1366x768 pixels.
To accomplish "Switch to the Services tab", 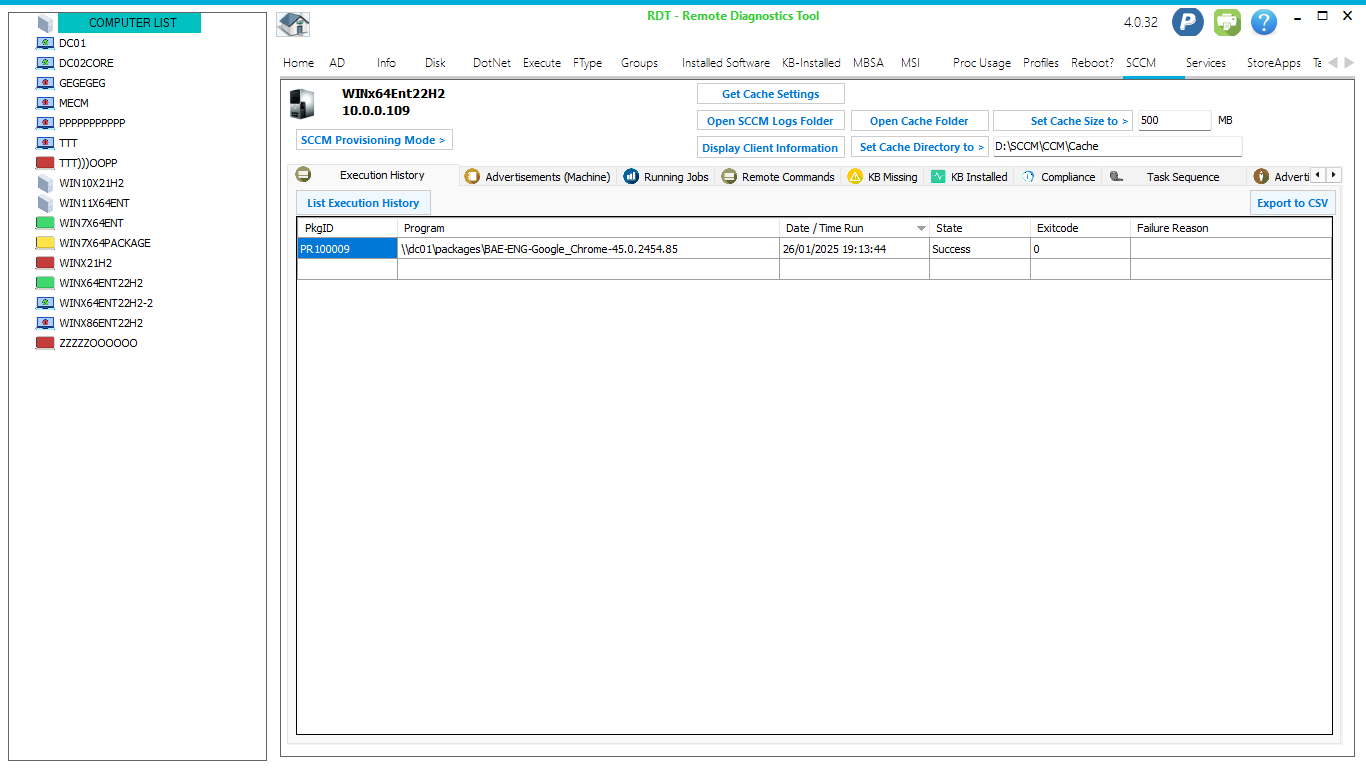I will pos(1206,62).
